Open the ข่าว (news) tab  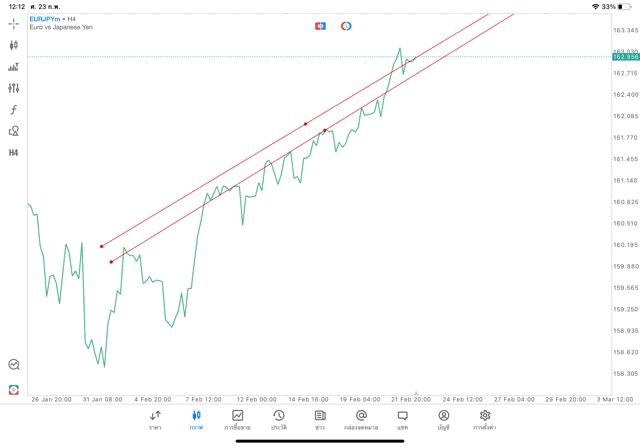tap(320, 419)
